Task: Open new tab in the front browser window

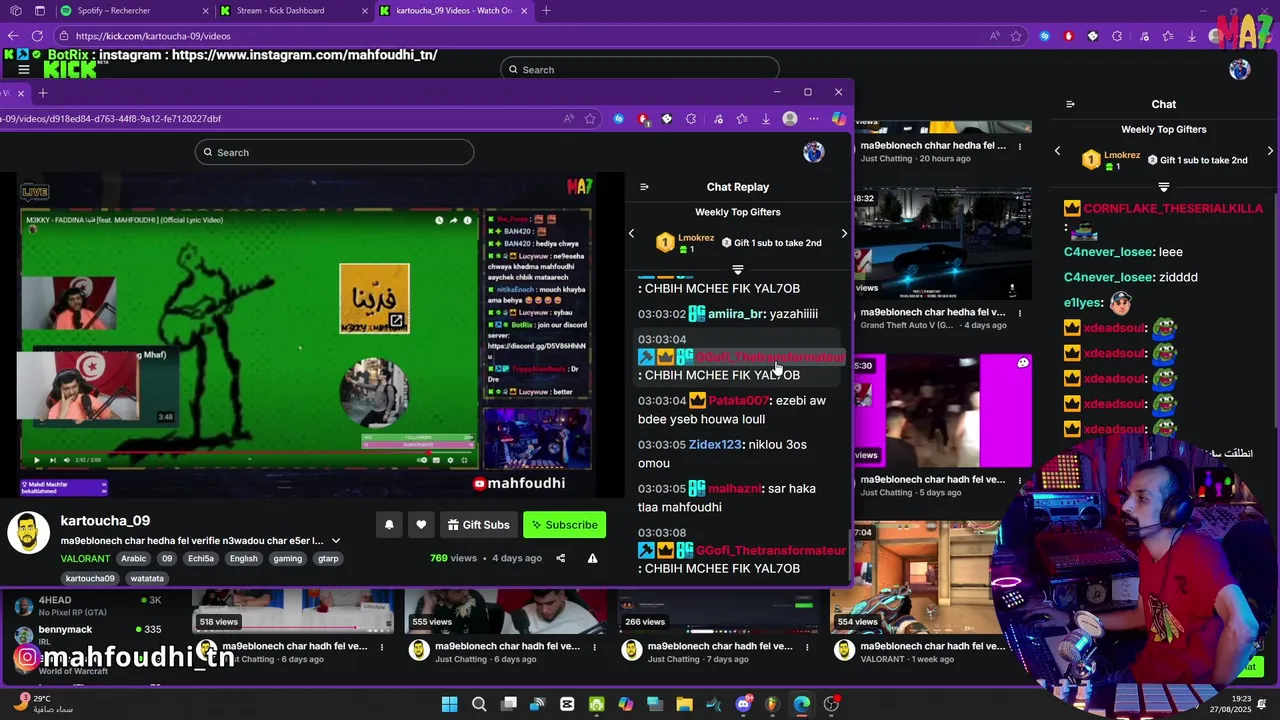Action: pyautogui.click(x=43, y=93)
